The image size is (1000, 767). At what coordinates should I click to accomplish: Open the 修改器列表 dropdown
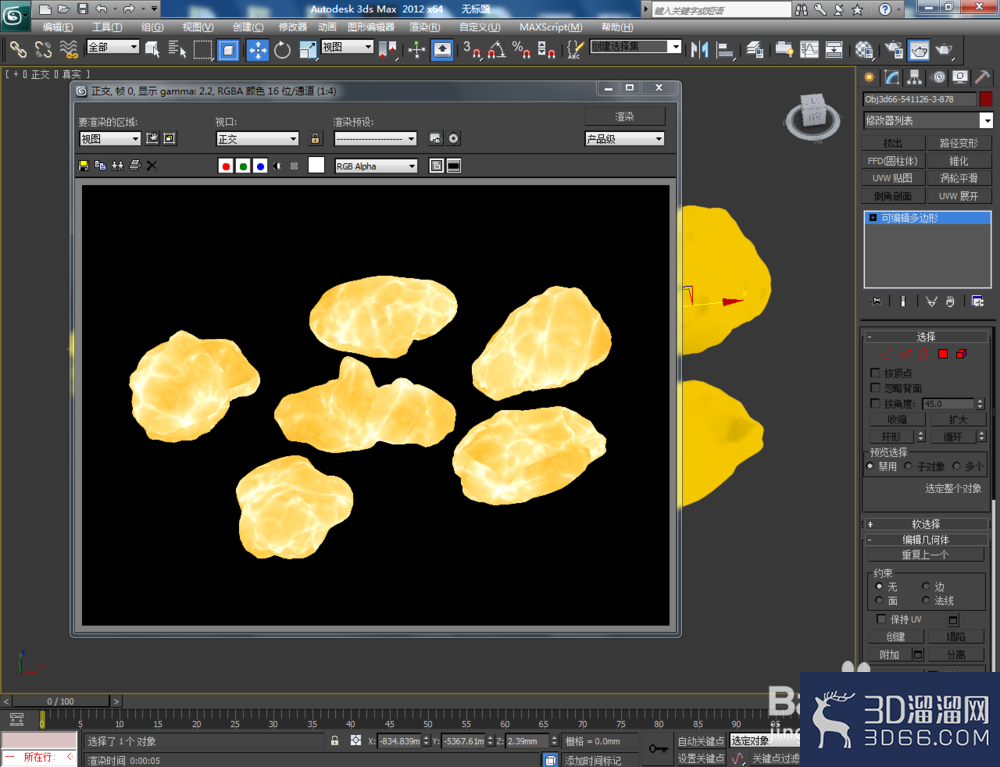927,120
